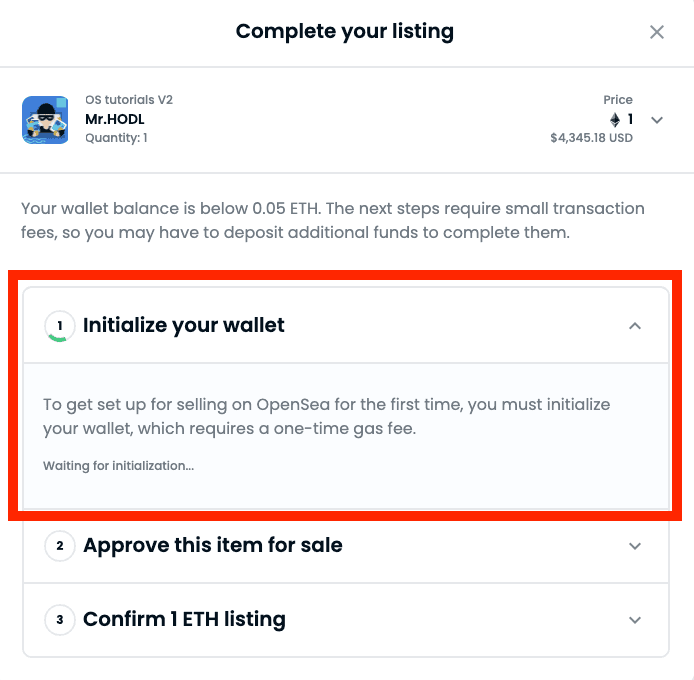Expand the price details chevron

[x=657, y=120]
